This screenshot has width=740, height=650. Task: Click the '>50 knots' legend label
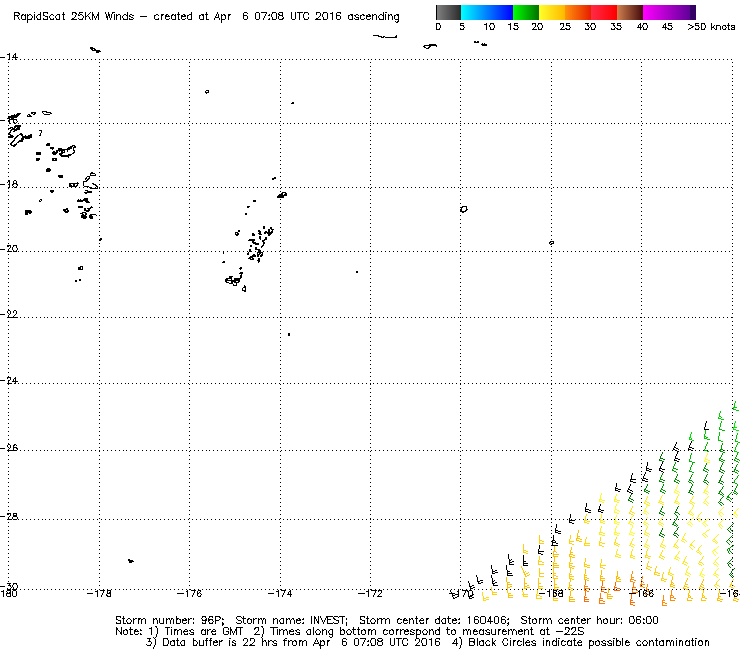point(711,27)
